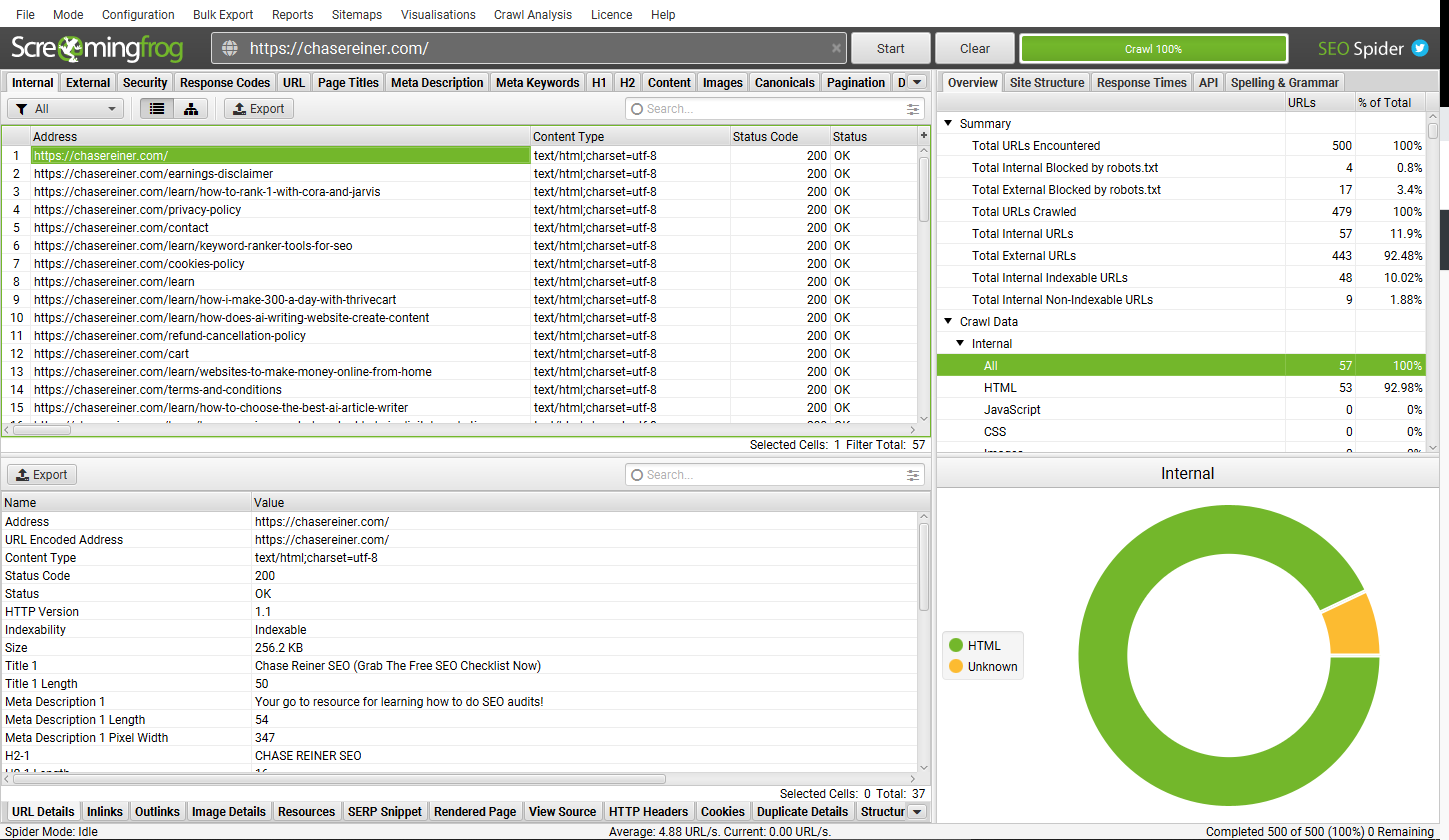Screen dimensions: 1449x840
Task: Open the HTTP Headers tab
Action: click(x=649, y=811)
